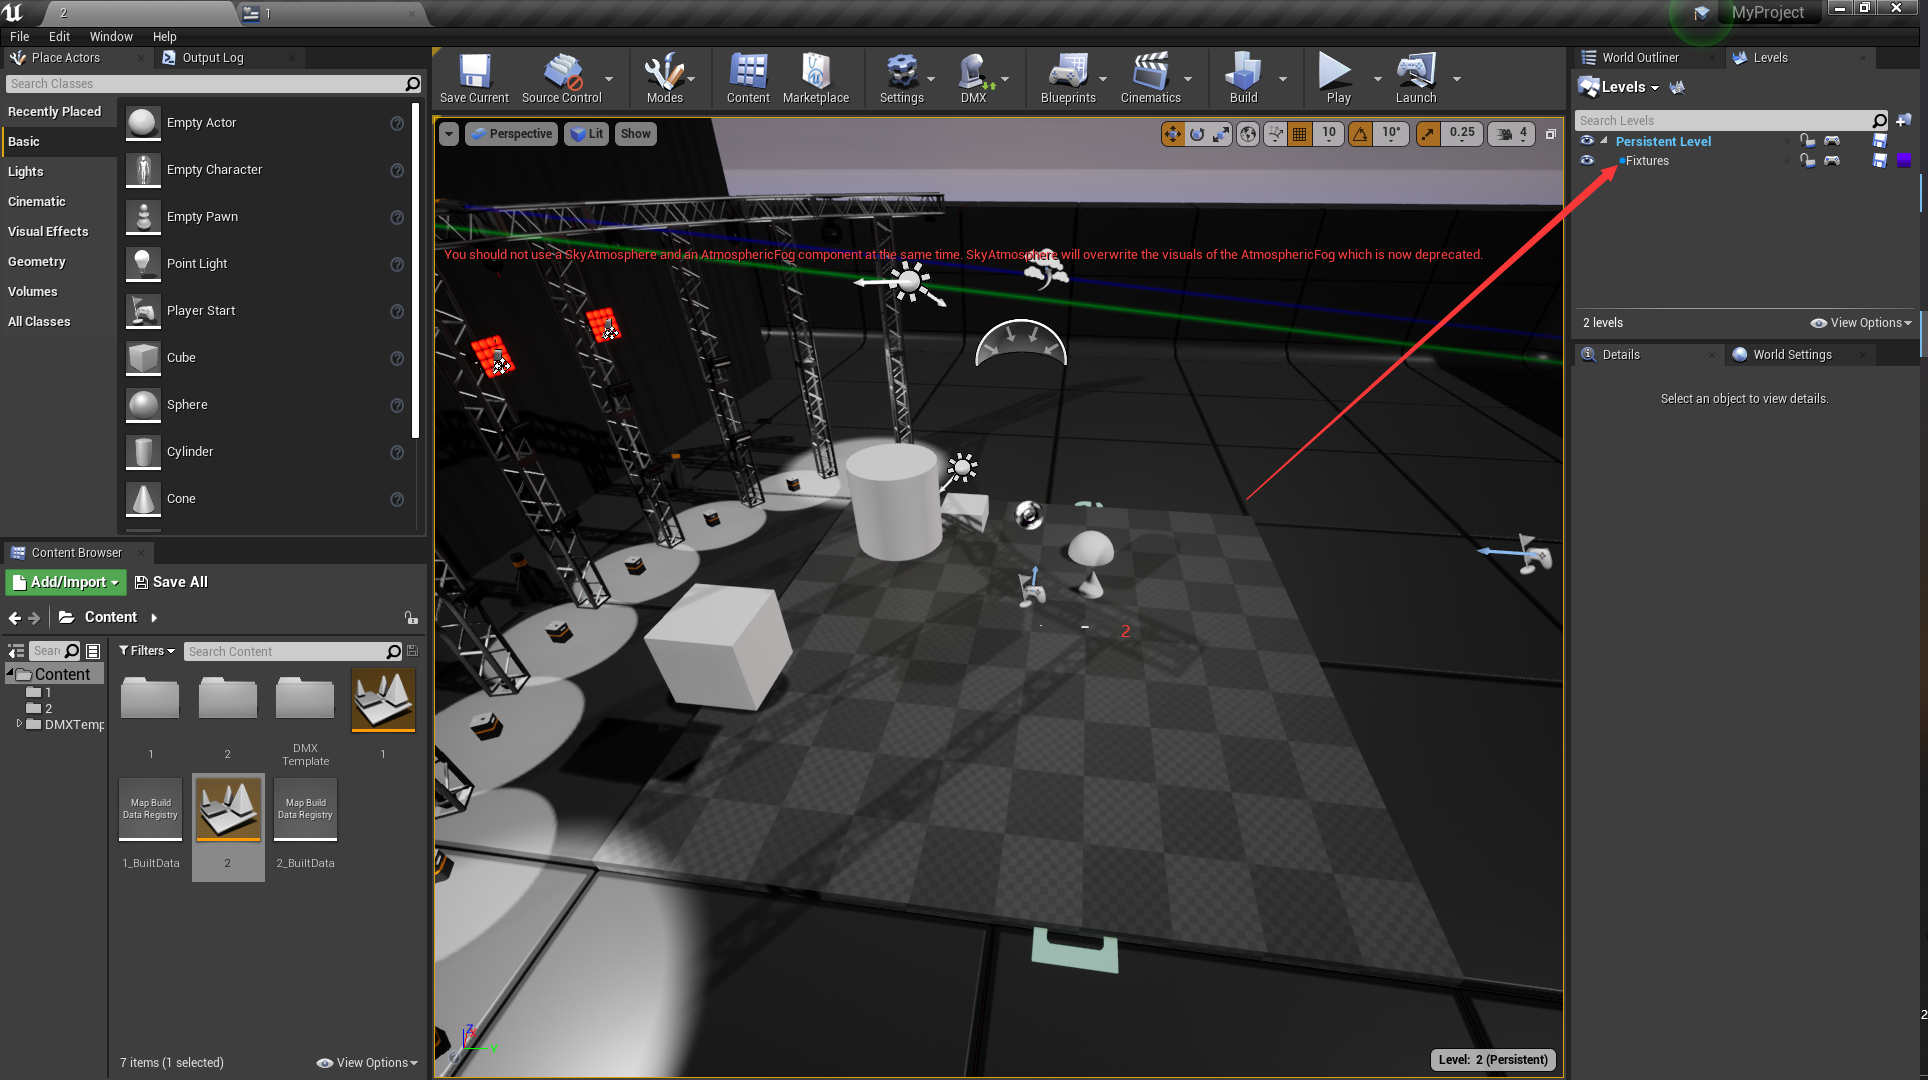Lock the Persistent Level
This screenshot has height=1080, width=1928.
click(x=1808, y=141)
